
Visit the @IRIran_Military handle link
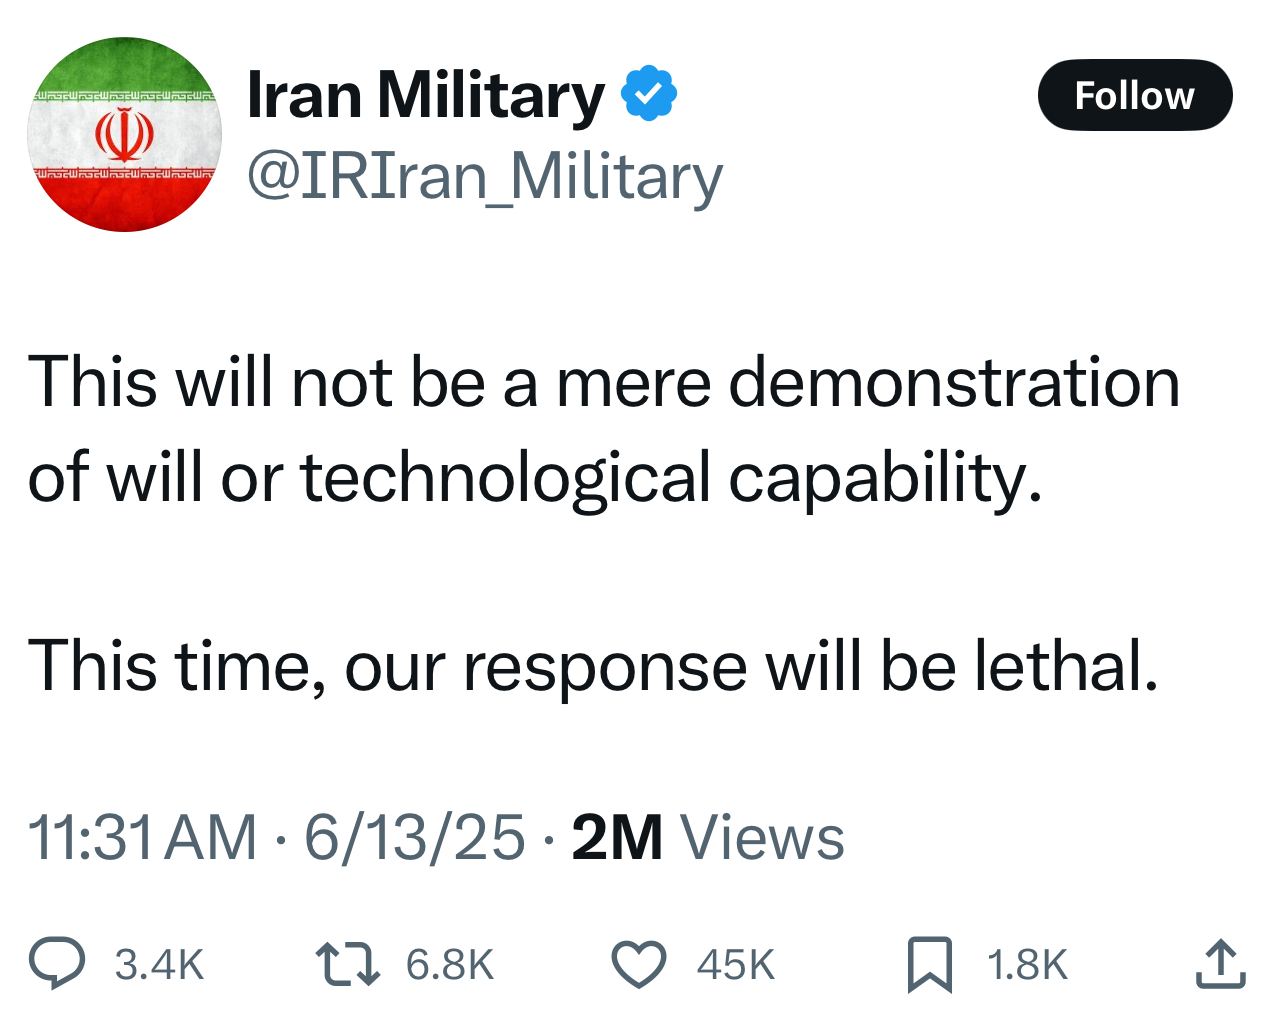(485, 177)
